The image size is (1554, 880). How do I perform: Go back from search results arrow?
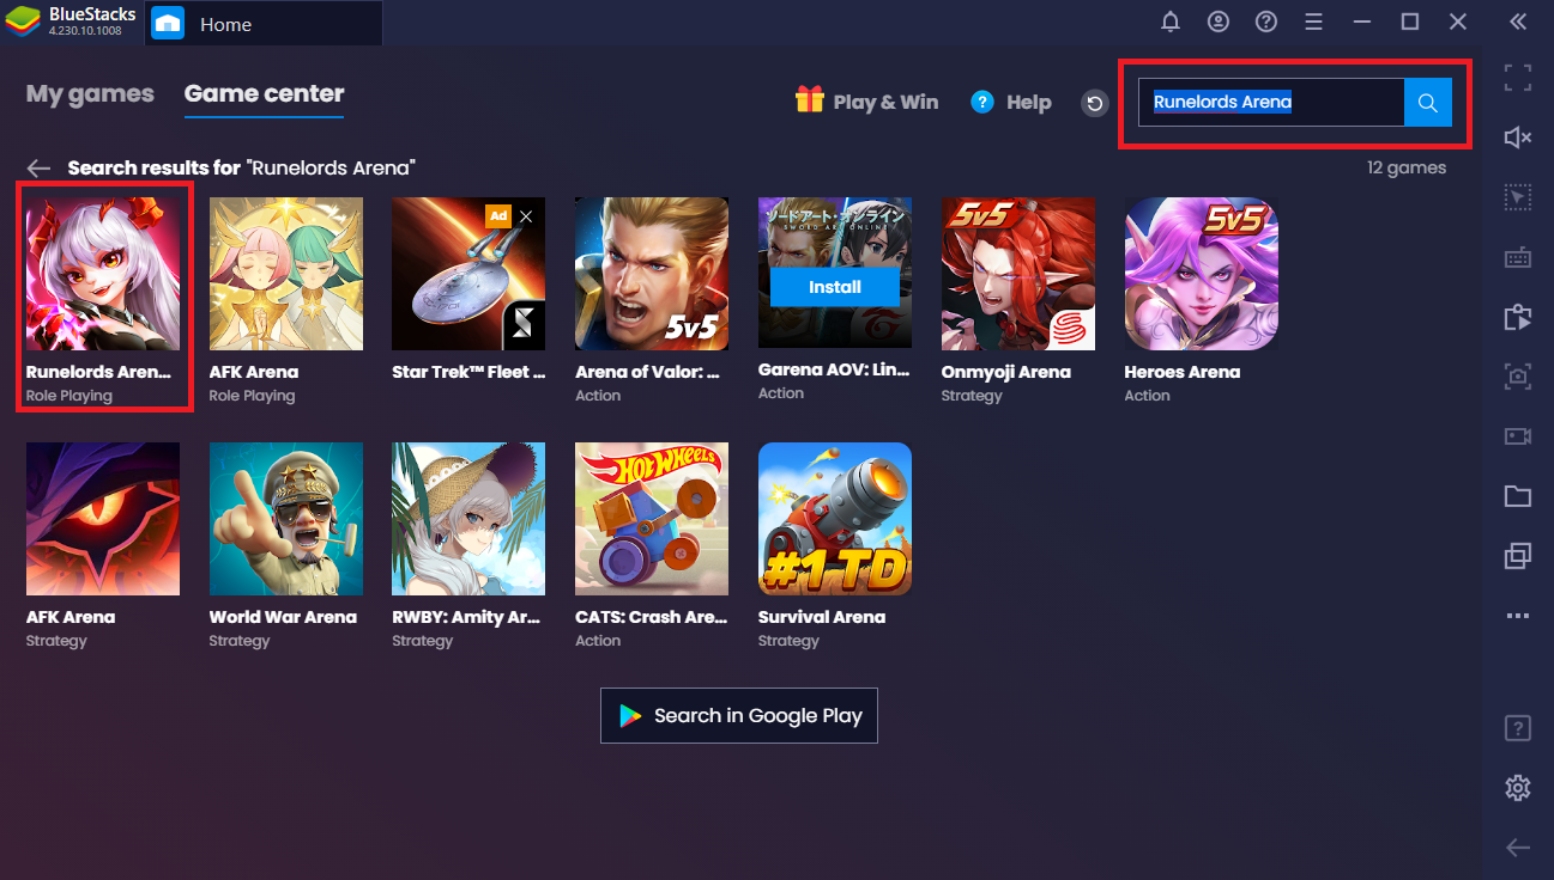(39, 168)
